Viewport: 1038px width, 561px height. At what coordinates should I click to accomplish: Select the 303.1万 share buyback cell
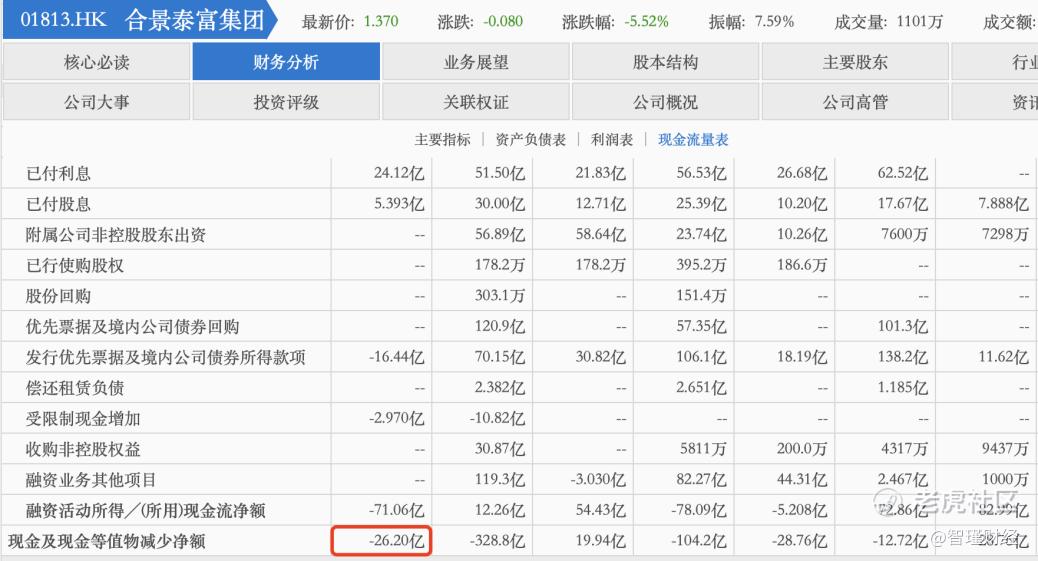point(500,295)
